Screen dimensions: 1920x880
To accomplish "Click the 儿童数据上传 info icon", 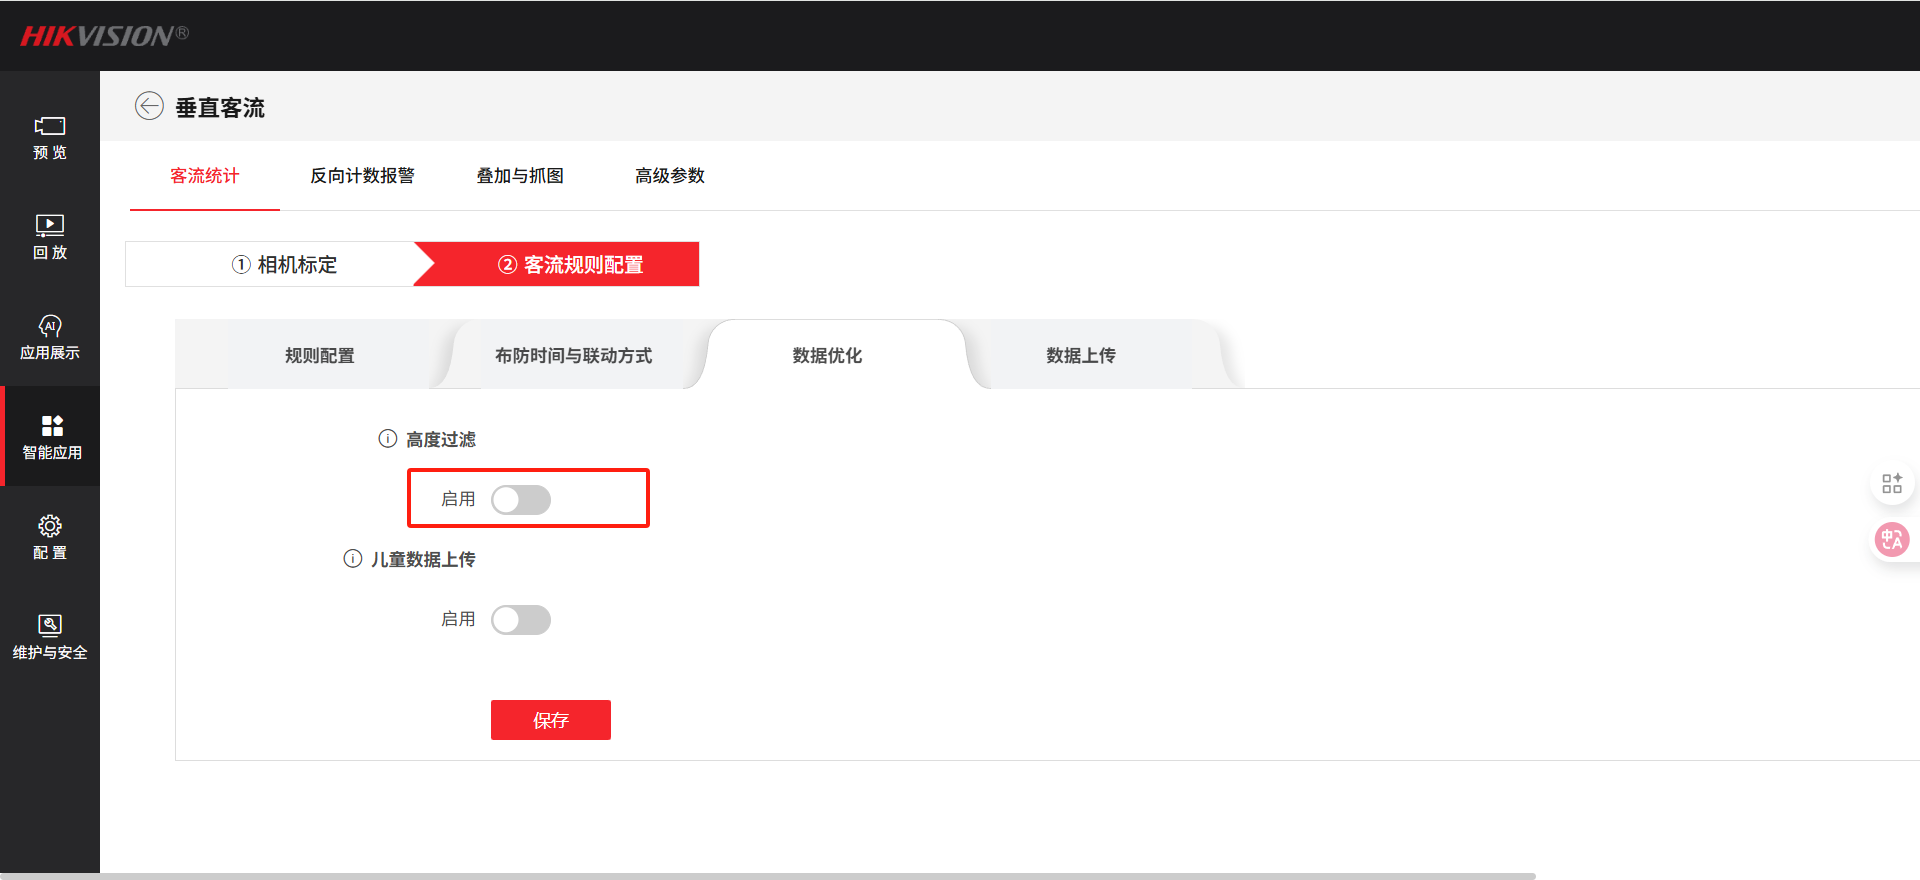I will point(353,559).
